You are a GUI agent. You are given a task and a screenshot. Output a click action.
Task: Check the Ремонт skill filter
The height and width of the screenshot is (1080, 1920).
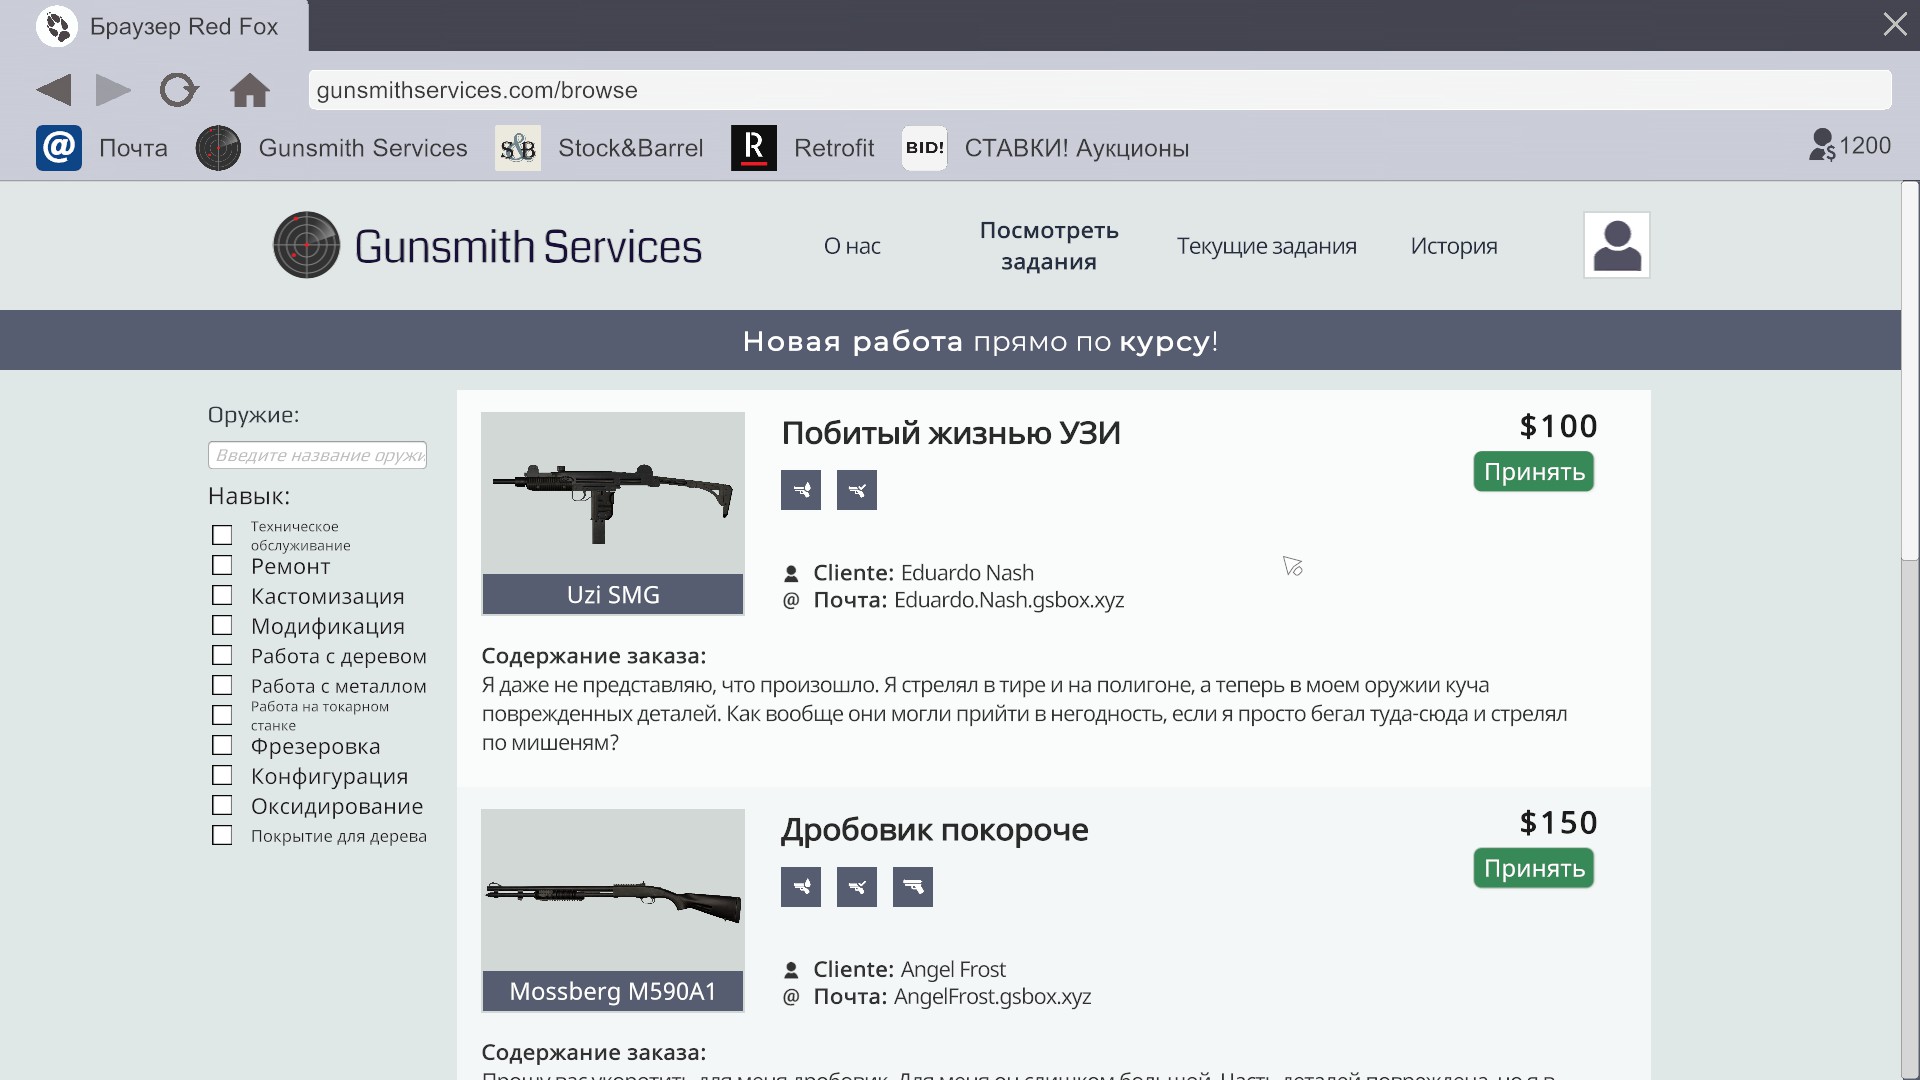tap(222, 565)
